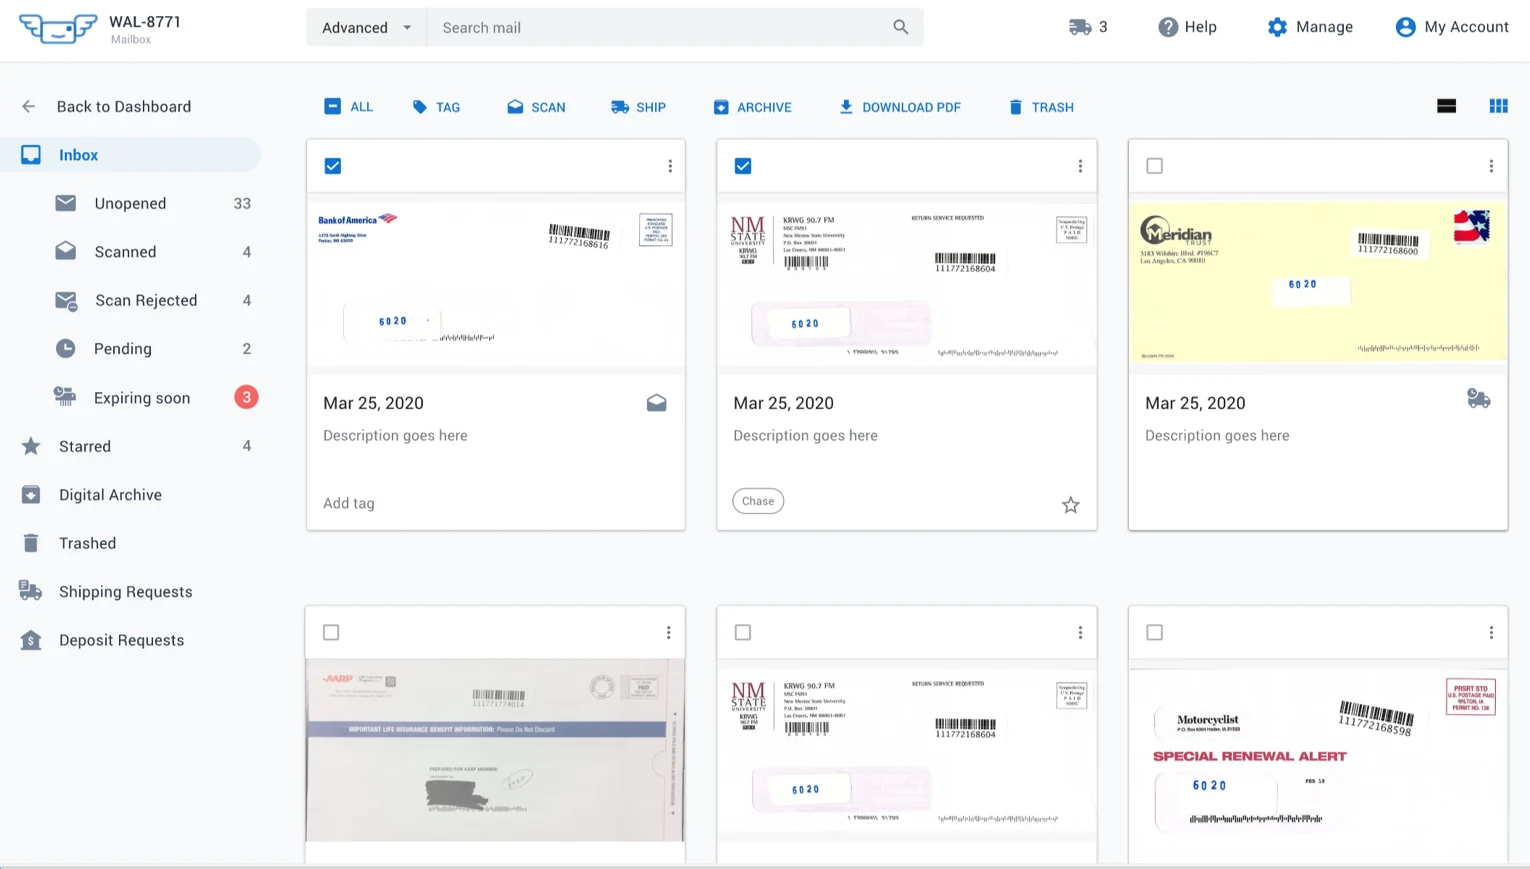Open the Advanced search dropdown
The width and height of the screenshot is (1530, 869).
366,27
